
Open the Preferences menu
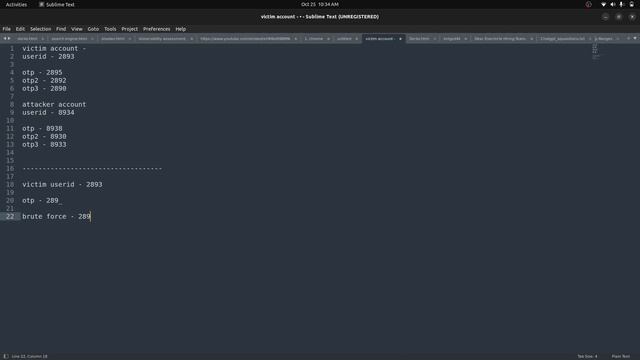(156, 29)
